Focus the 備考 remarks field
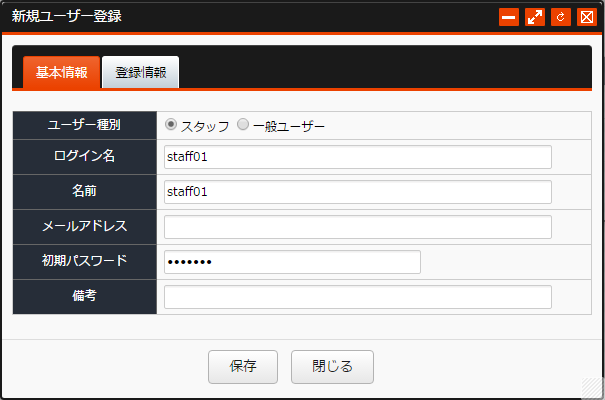605x400 pixels. [358, 297]
